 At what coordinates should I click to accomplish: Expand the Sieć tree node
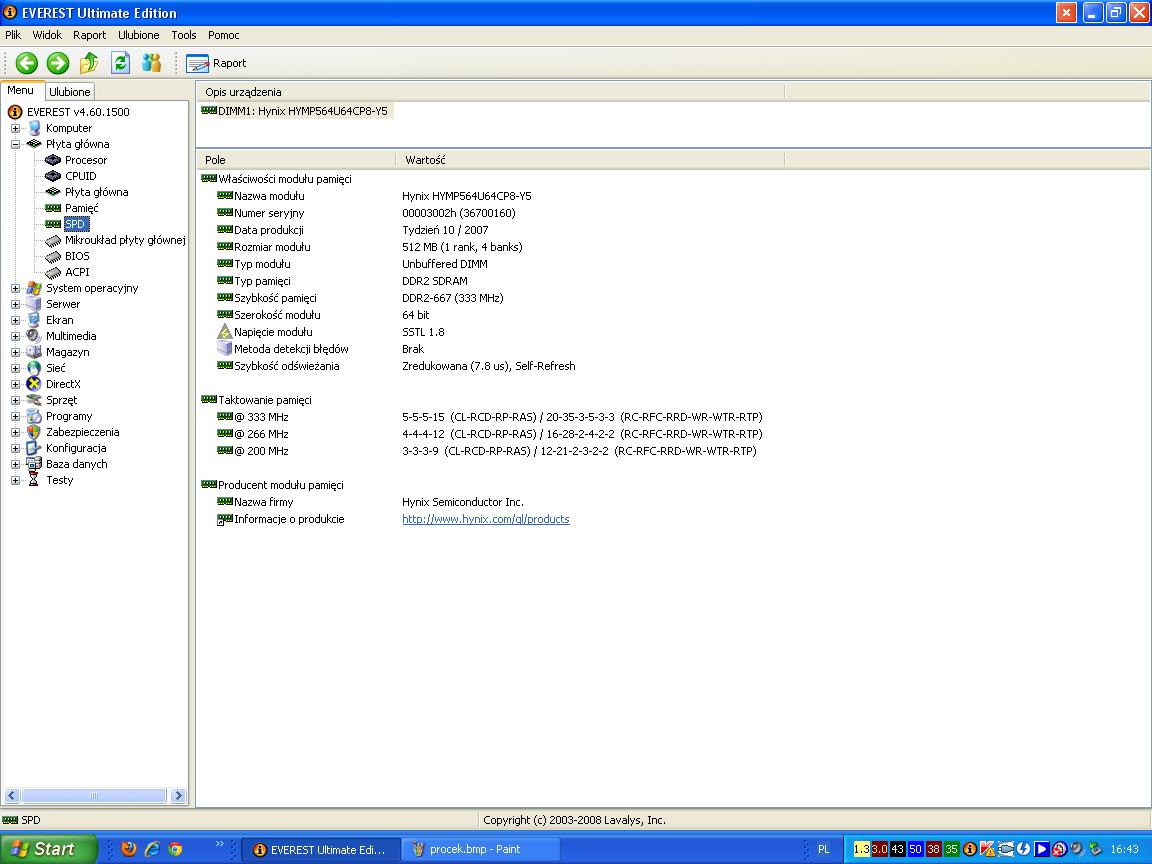point(15,368)
